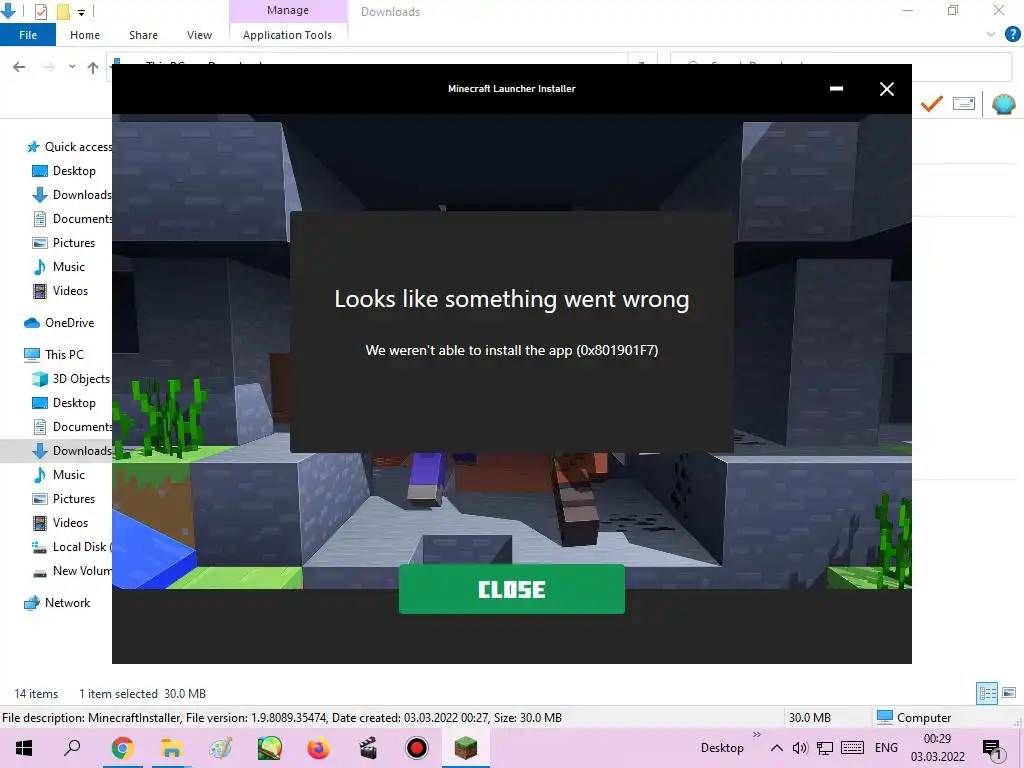Show hidden system tray icons
This screenshot has width=1024, height=768.
tap(776, 748)
